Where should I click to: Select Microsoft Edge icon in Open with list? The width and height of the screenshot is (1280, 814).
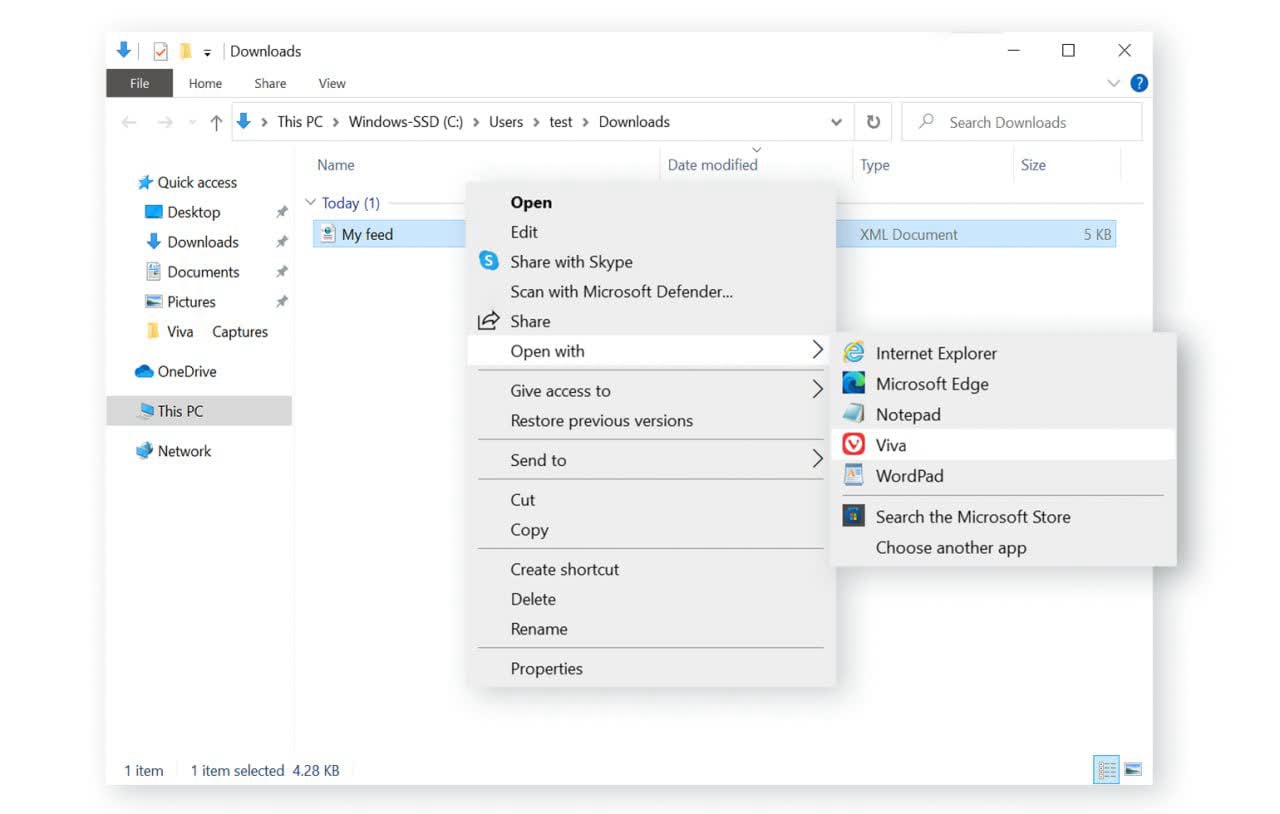pos(853,384)
